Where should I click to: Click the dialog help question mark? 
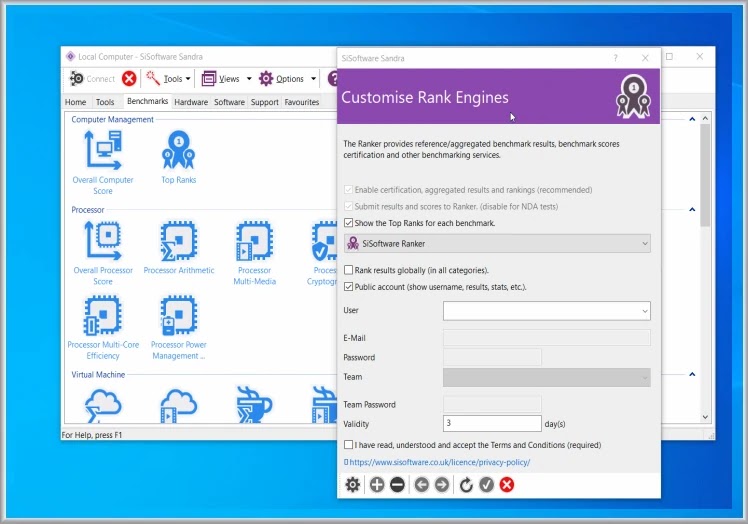615,58
